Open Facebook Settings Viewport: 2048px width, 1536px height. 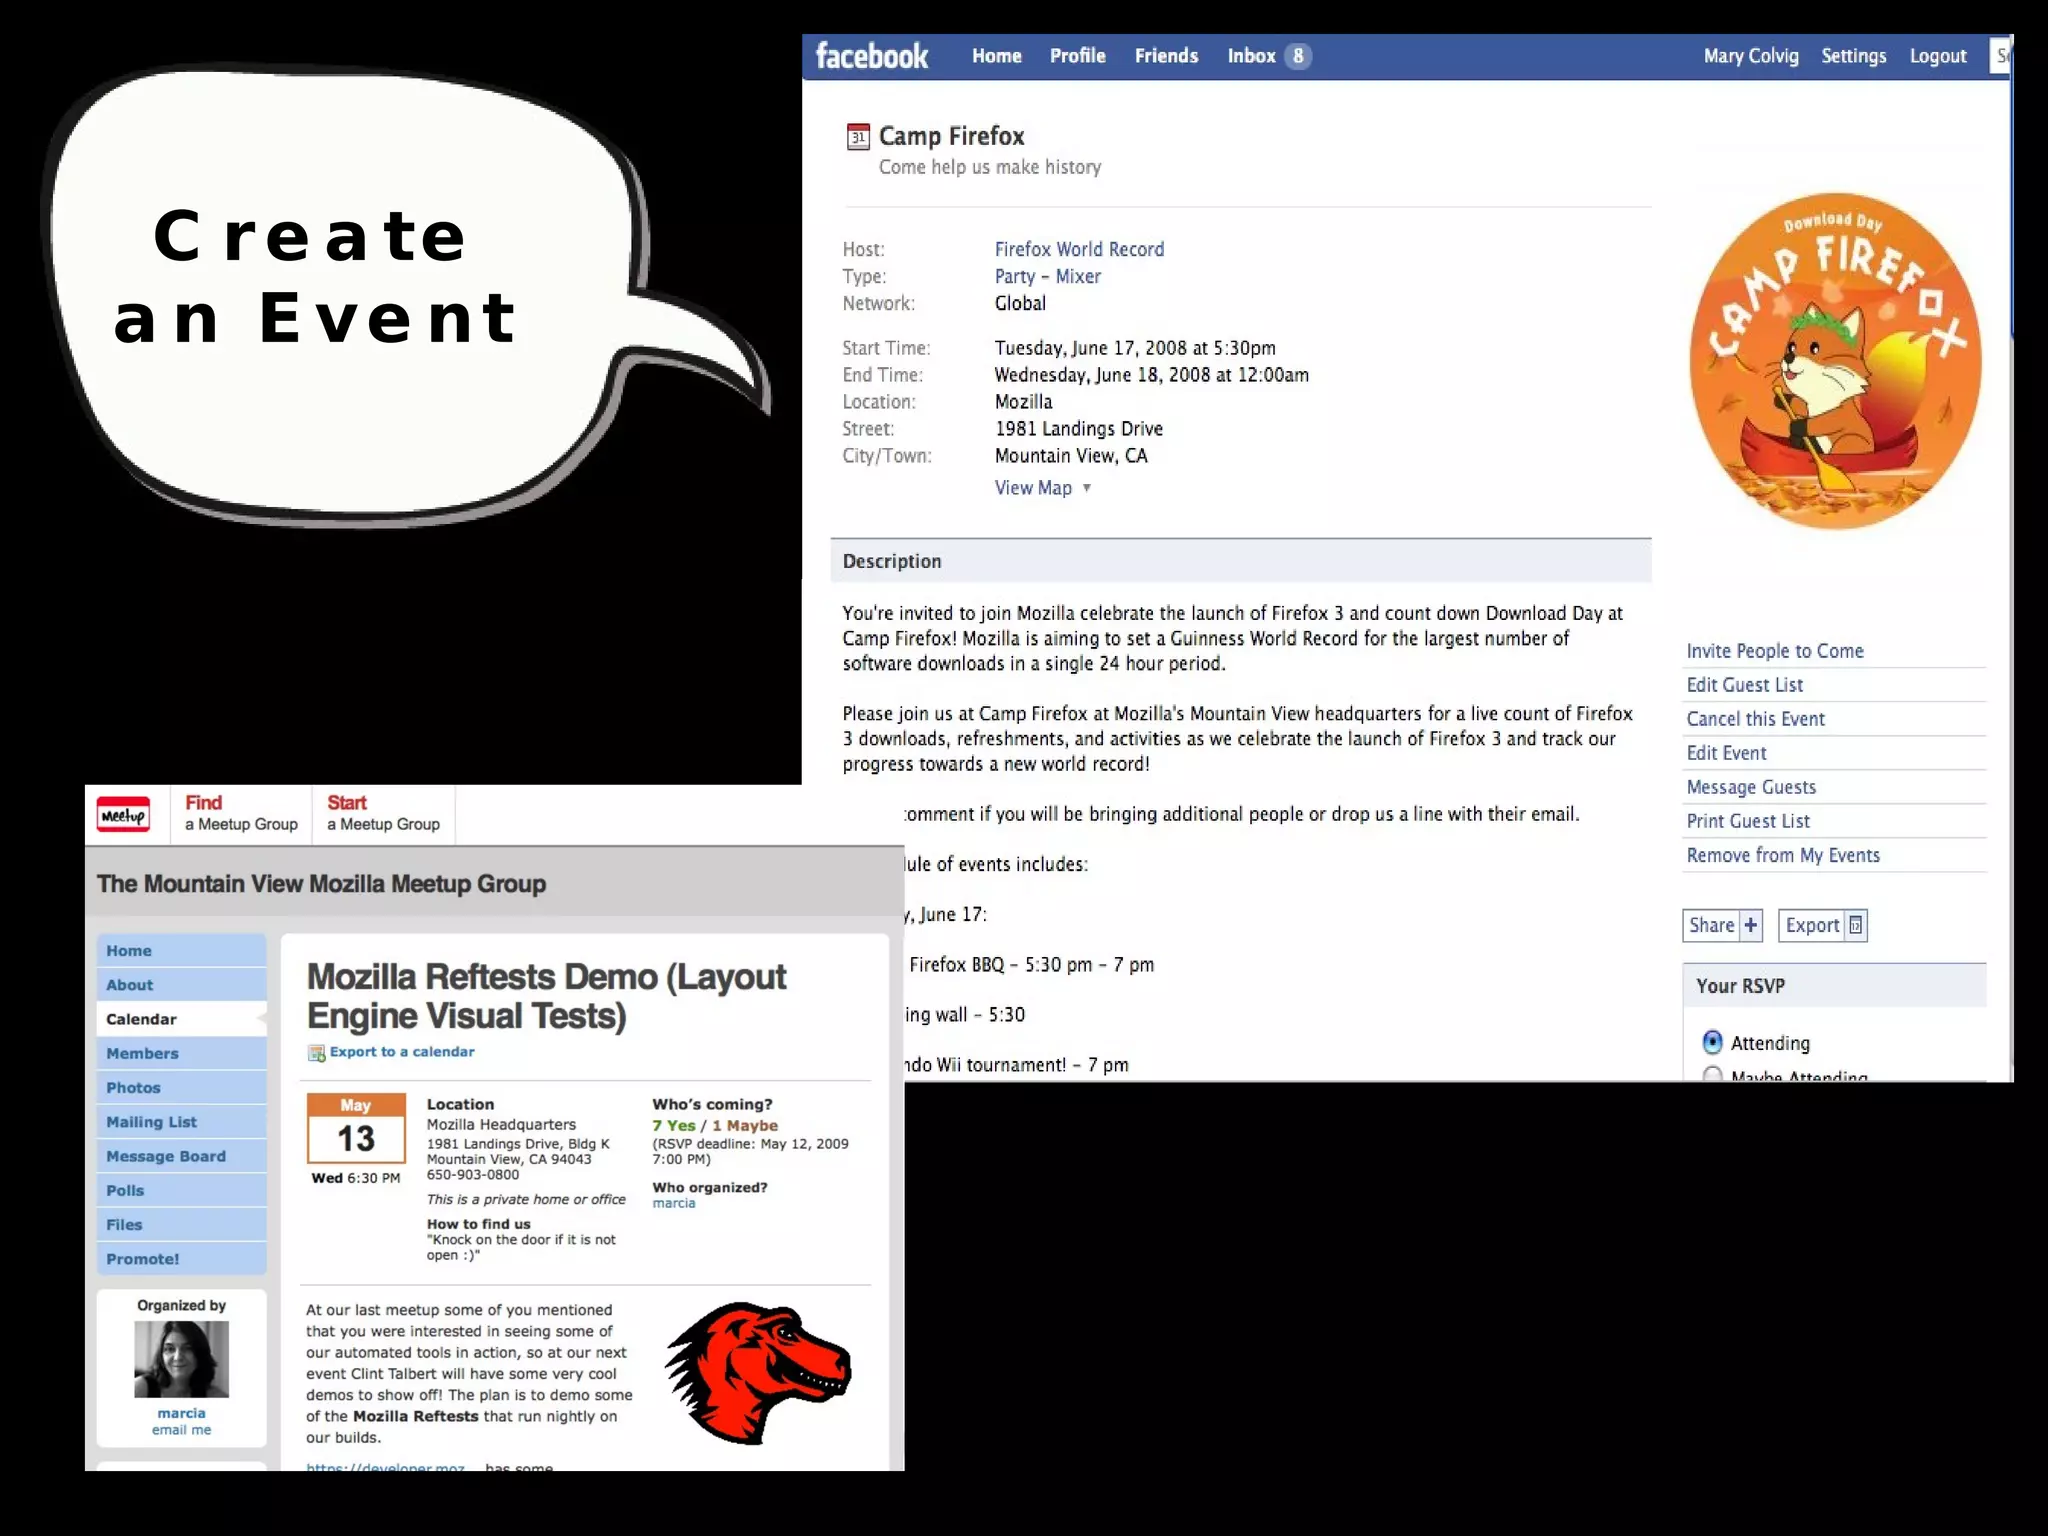tap(1853, 56)
